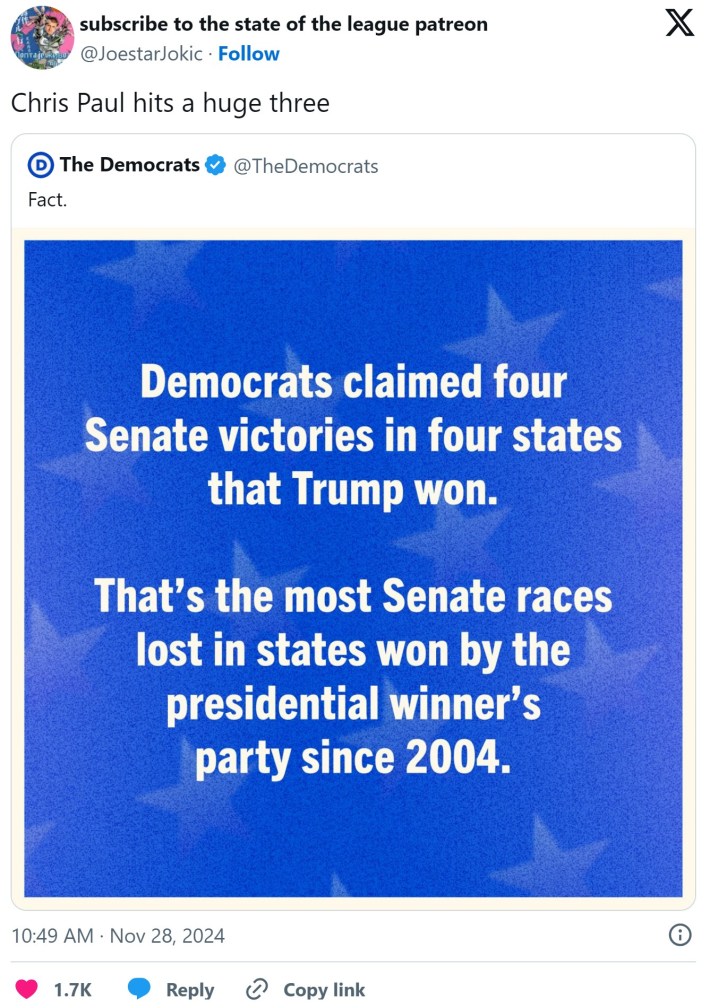This screenshot has height=1008, width=710.
Task: Click the quoted tweet text "Fact."
Action: coord(47,199)
